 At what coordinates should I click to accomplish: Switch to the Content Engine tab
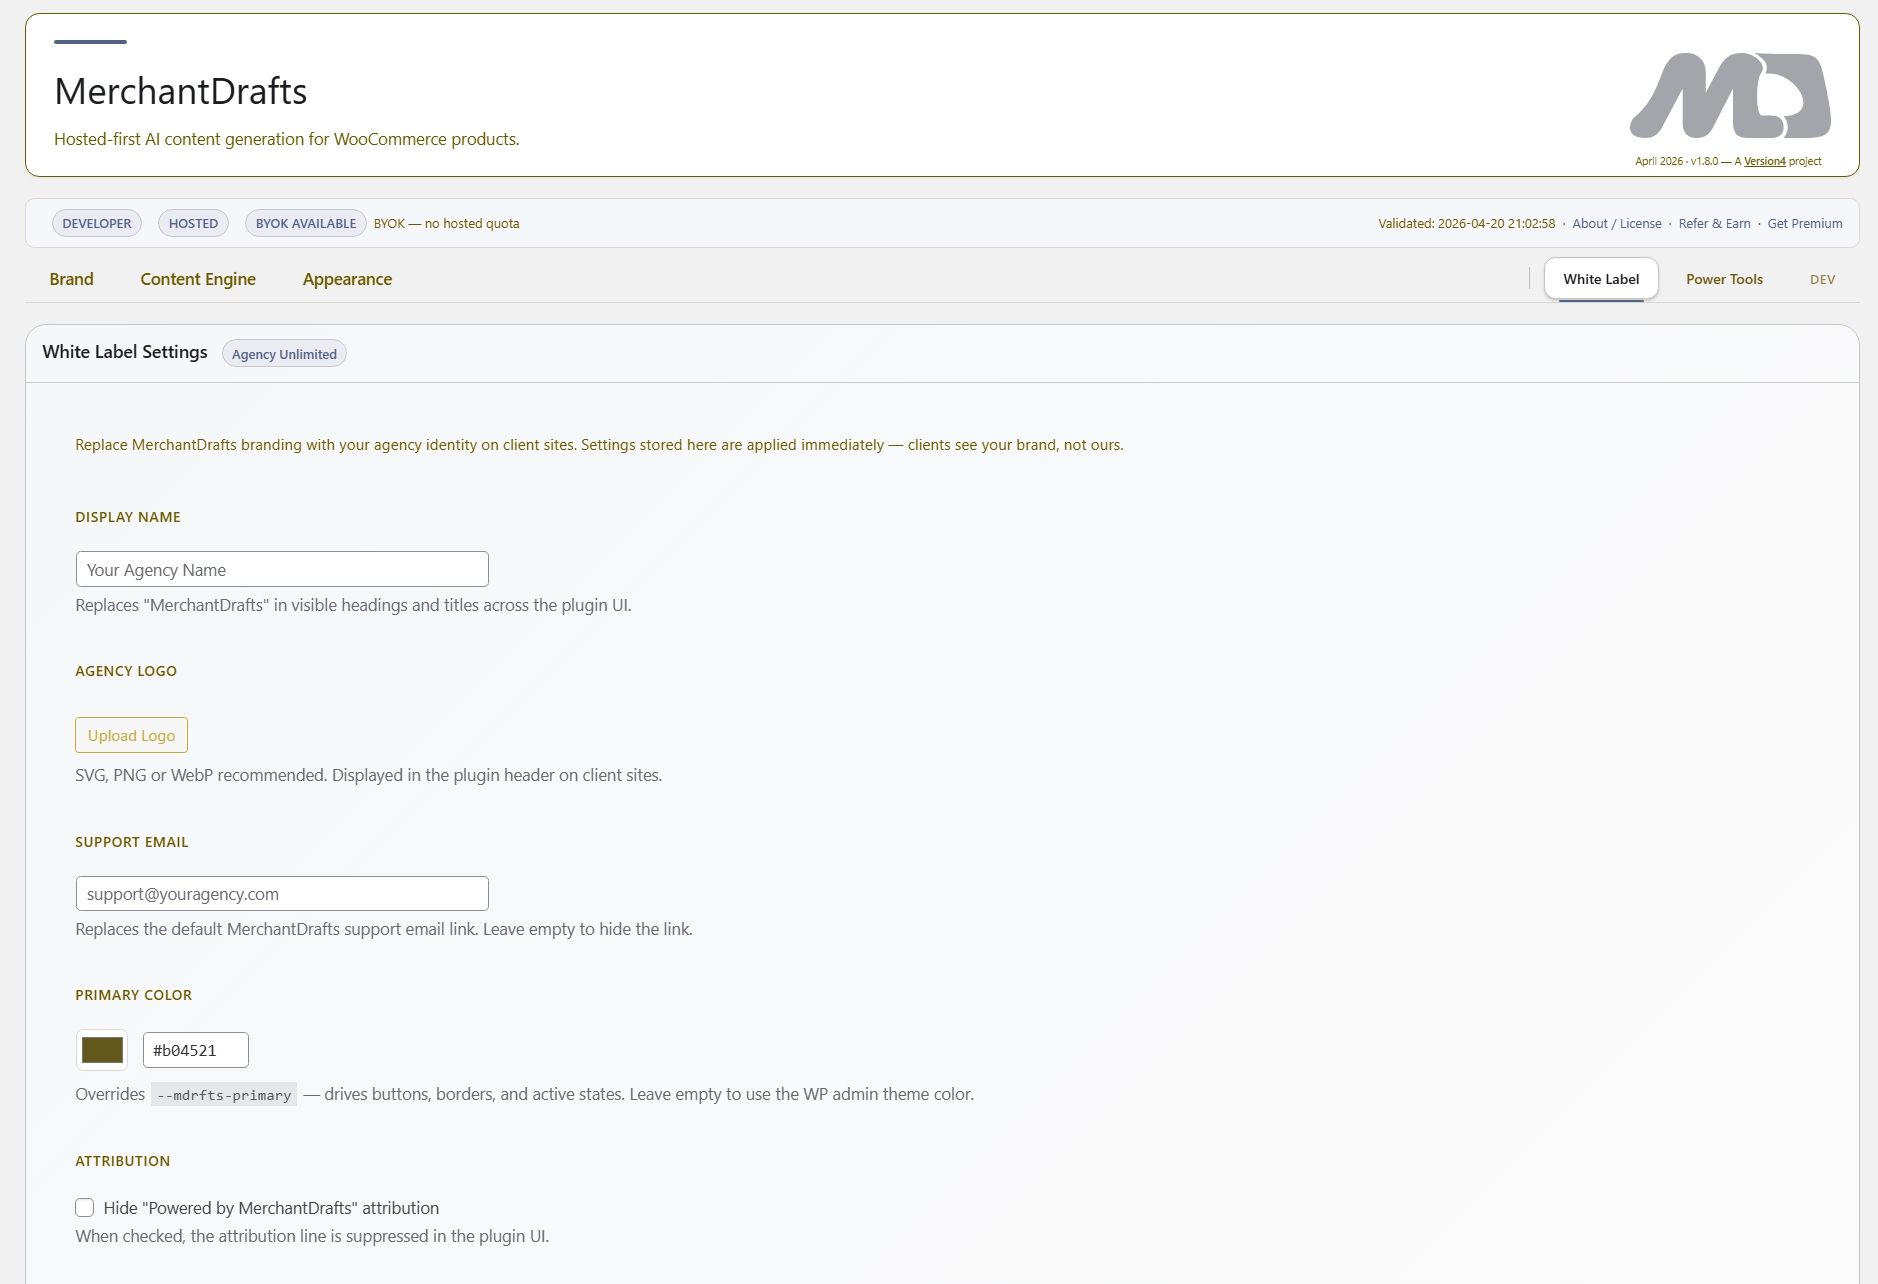[198, 279]
